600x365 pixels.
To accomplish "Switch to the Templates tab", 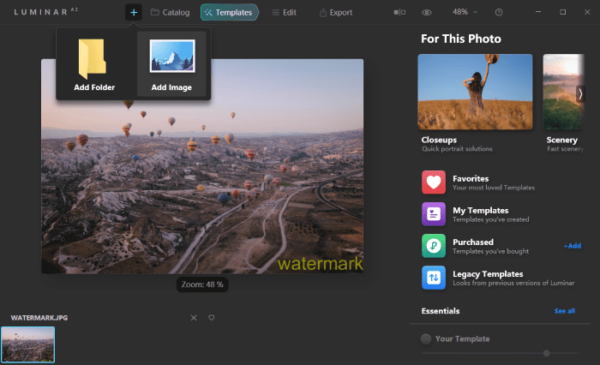I will [229, 13].
